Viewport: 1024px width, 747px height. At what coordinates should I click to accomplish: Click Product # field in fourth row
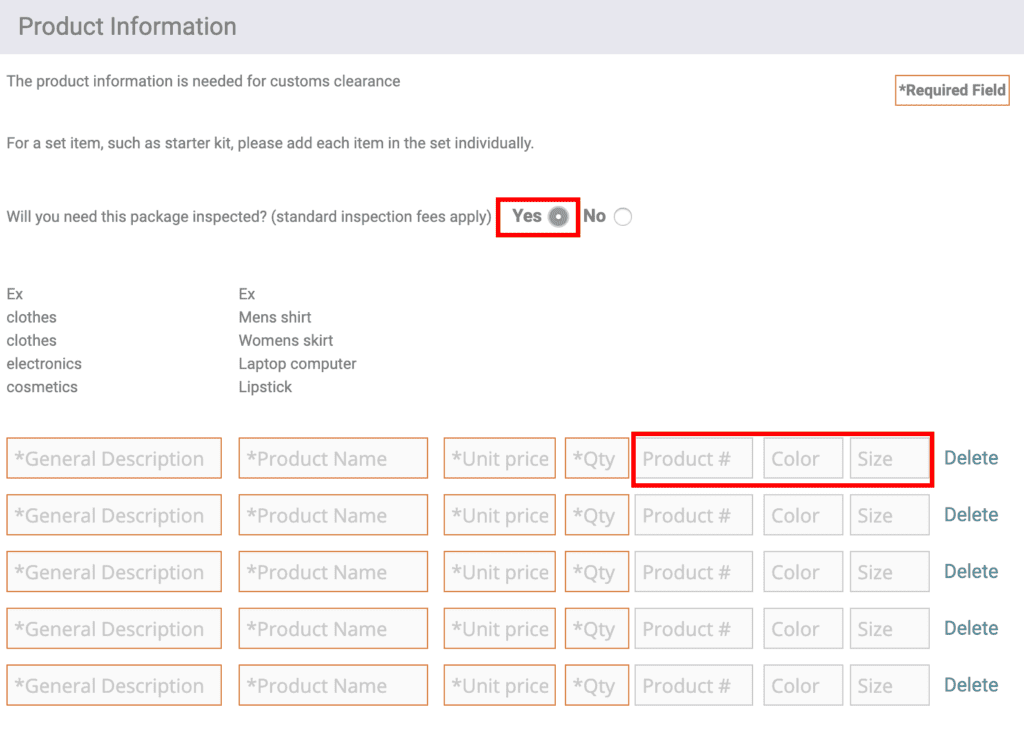[694, 629]
